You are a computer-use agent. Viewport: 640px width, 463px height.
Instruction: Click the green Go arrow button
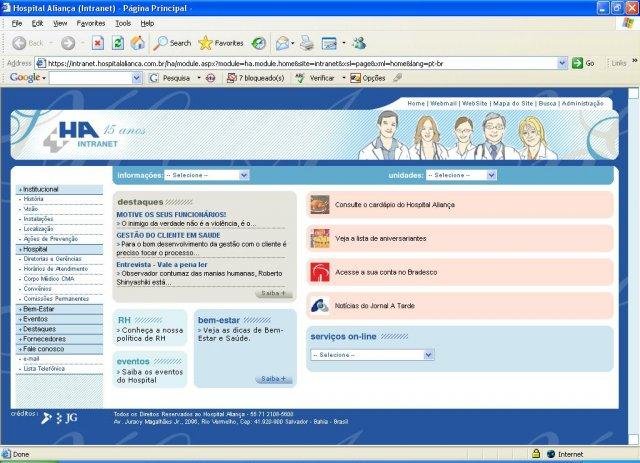coord(577,63)
